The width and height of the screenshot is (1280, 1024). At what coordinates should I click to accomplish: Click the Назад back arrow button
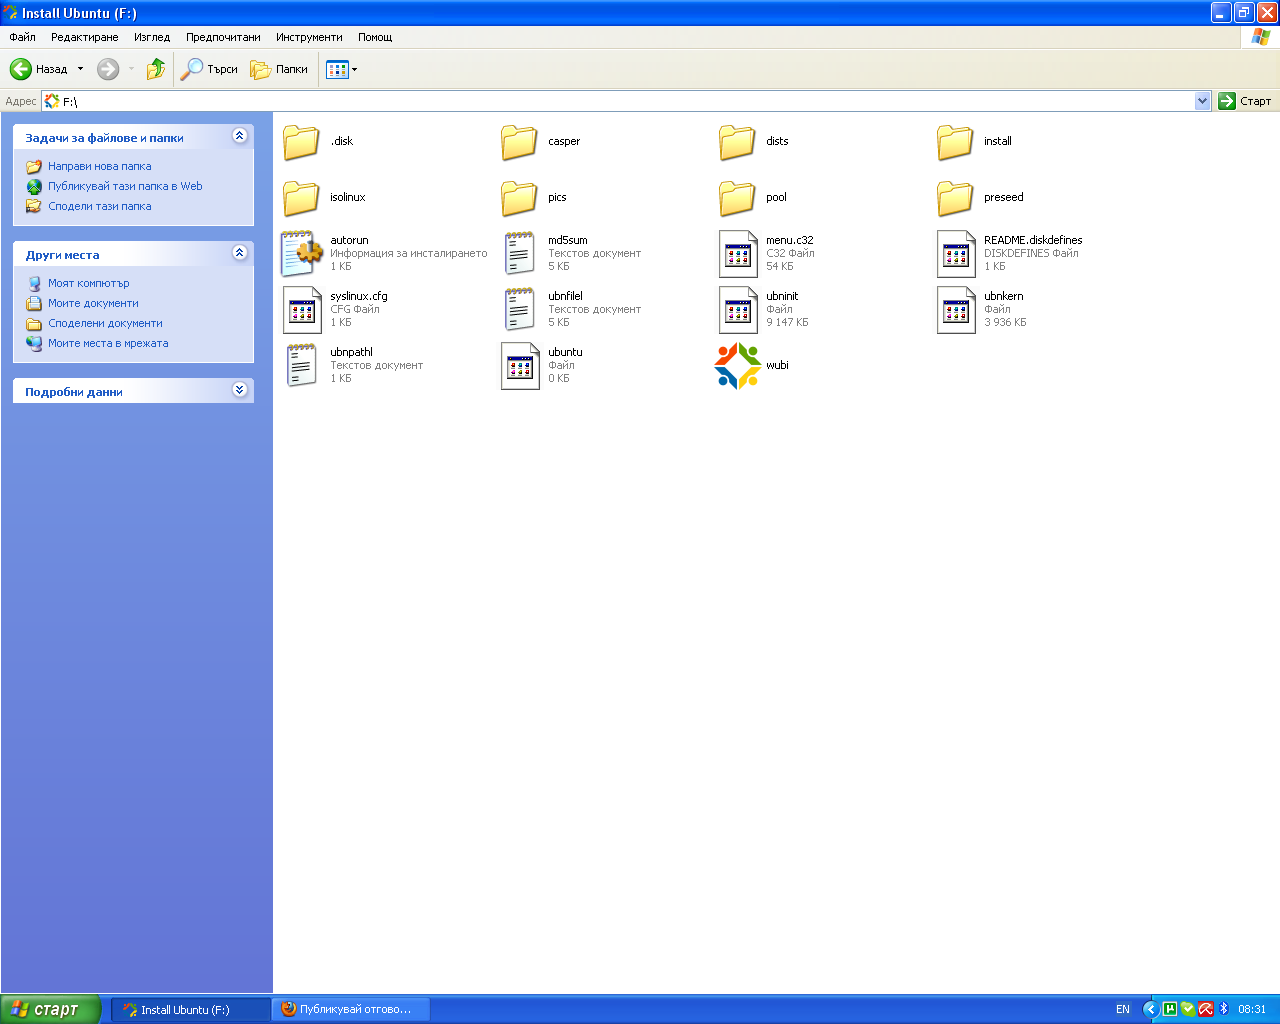(38, 69)
